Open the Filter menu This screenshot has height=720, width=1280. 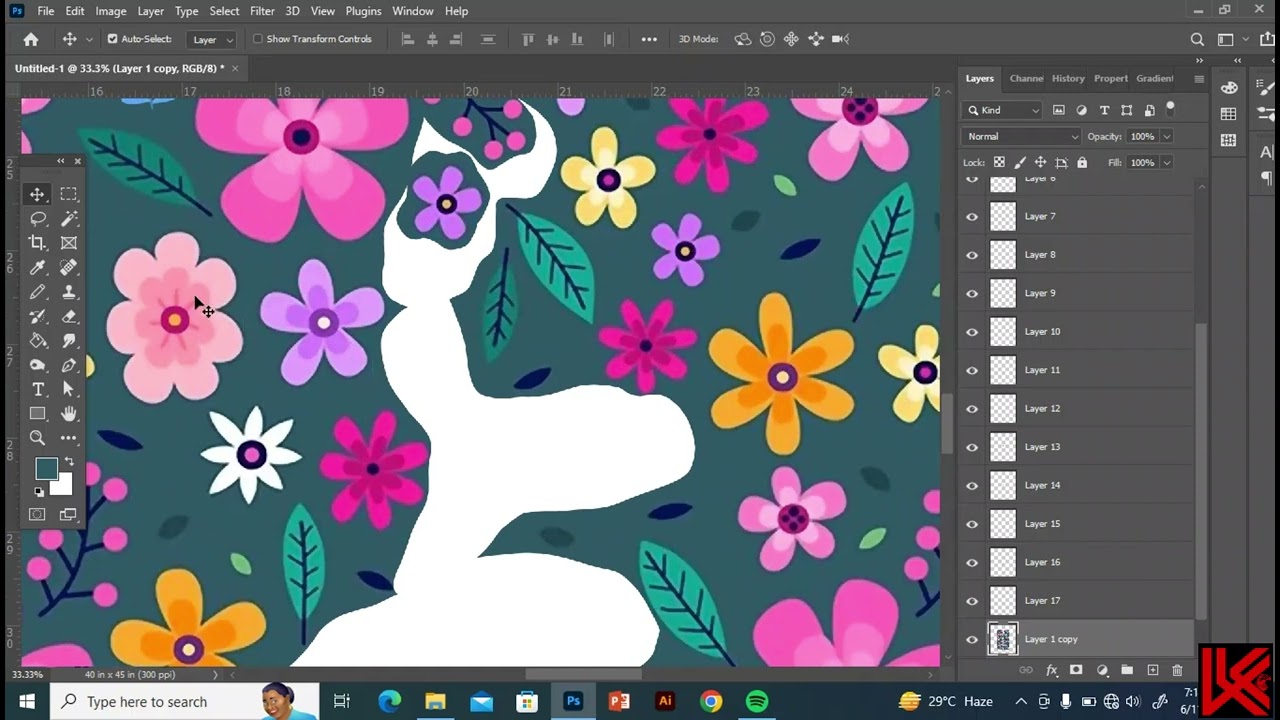(x=262, y=11)
